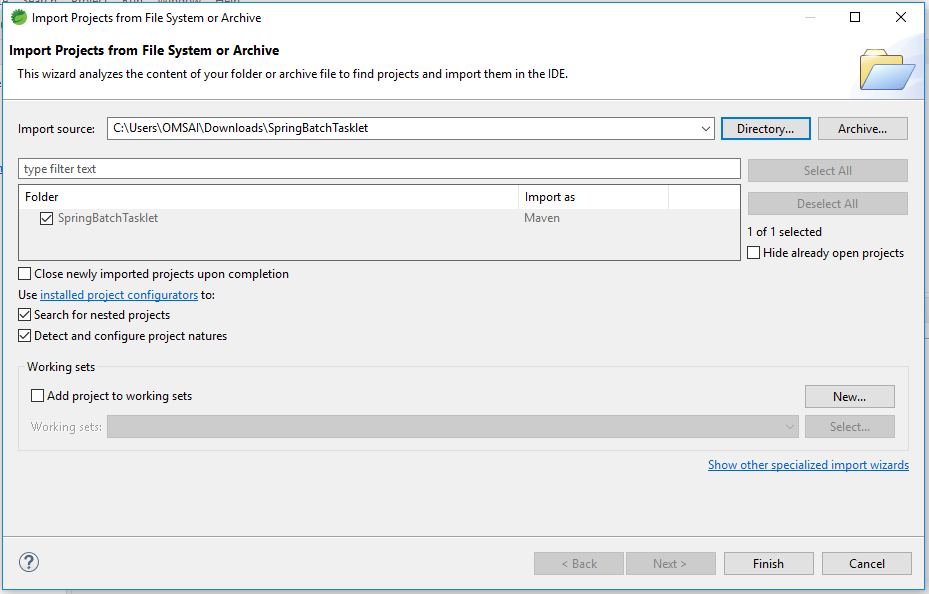The height and width of the screenshot is (594, 929).
Task: Click the Spring leaf icon in the title bar
Action: (16, 17)
